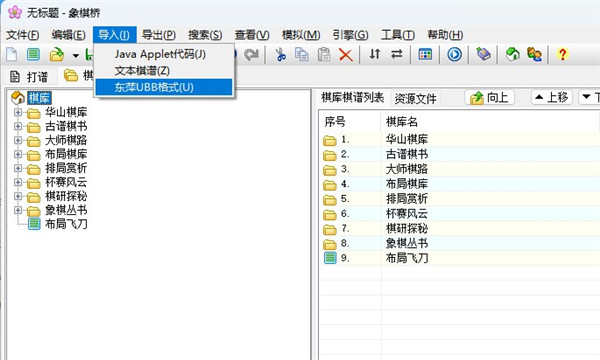The image size is (600, 360).
Task: Click the horizontal swap arrows icon
Action: 397,54
